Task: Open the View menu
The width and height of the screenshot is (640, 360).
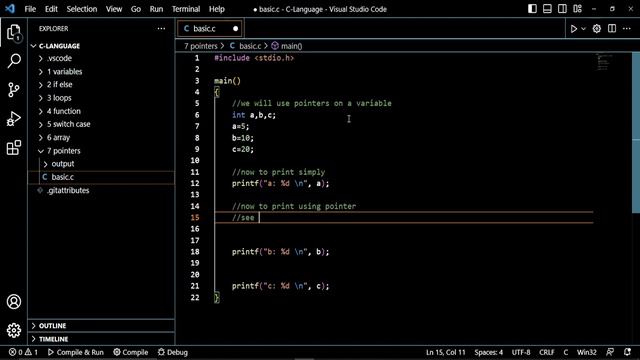Action: tap(114, 9)
